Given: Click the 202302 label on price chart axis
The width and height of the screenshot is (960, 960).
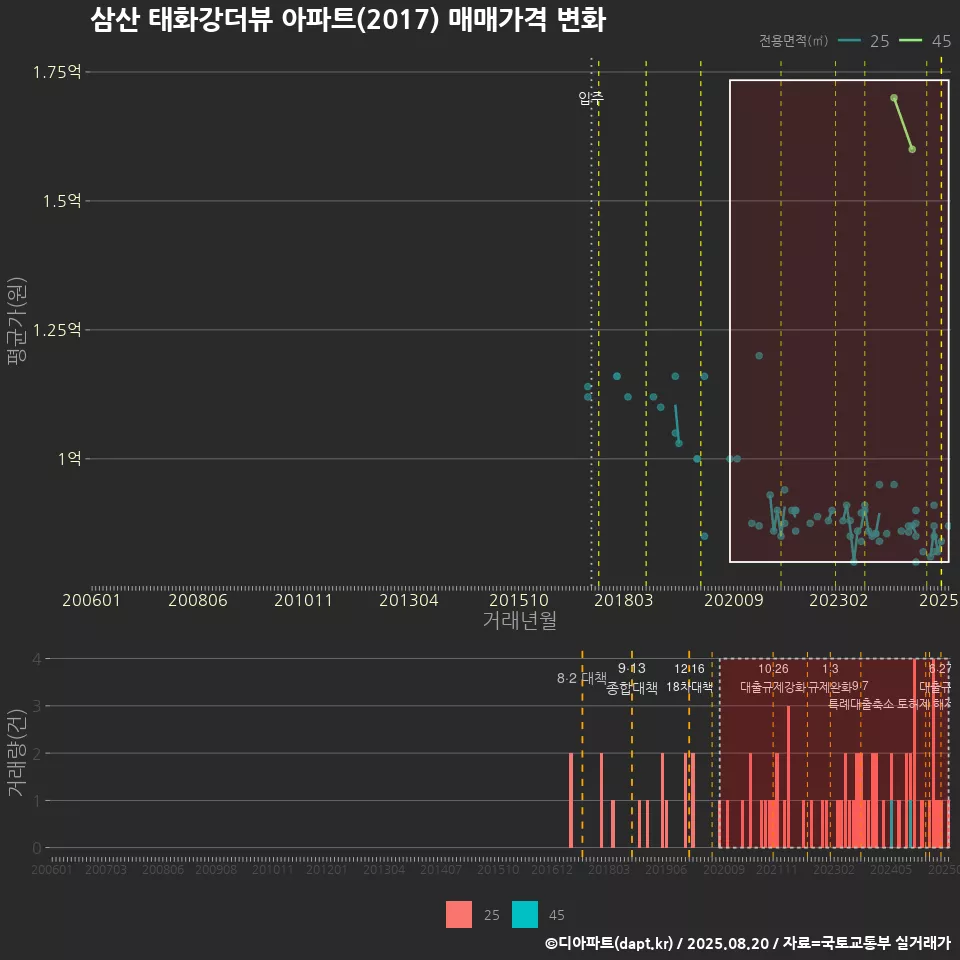Looking at the screenshot, I should [839, 601].
